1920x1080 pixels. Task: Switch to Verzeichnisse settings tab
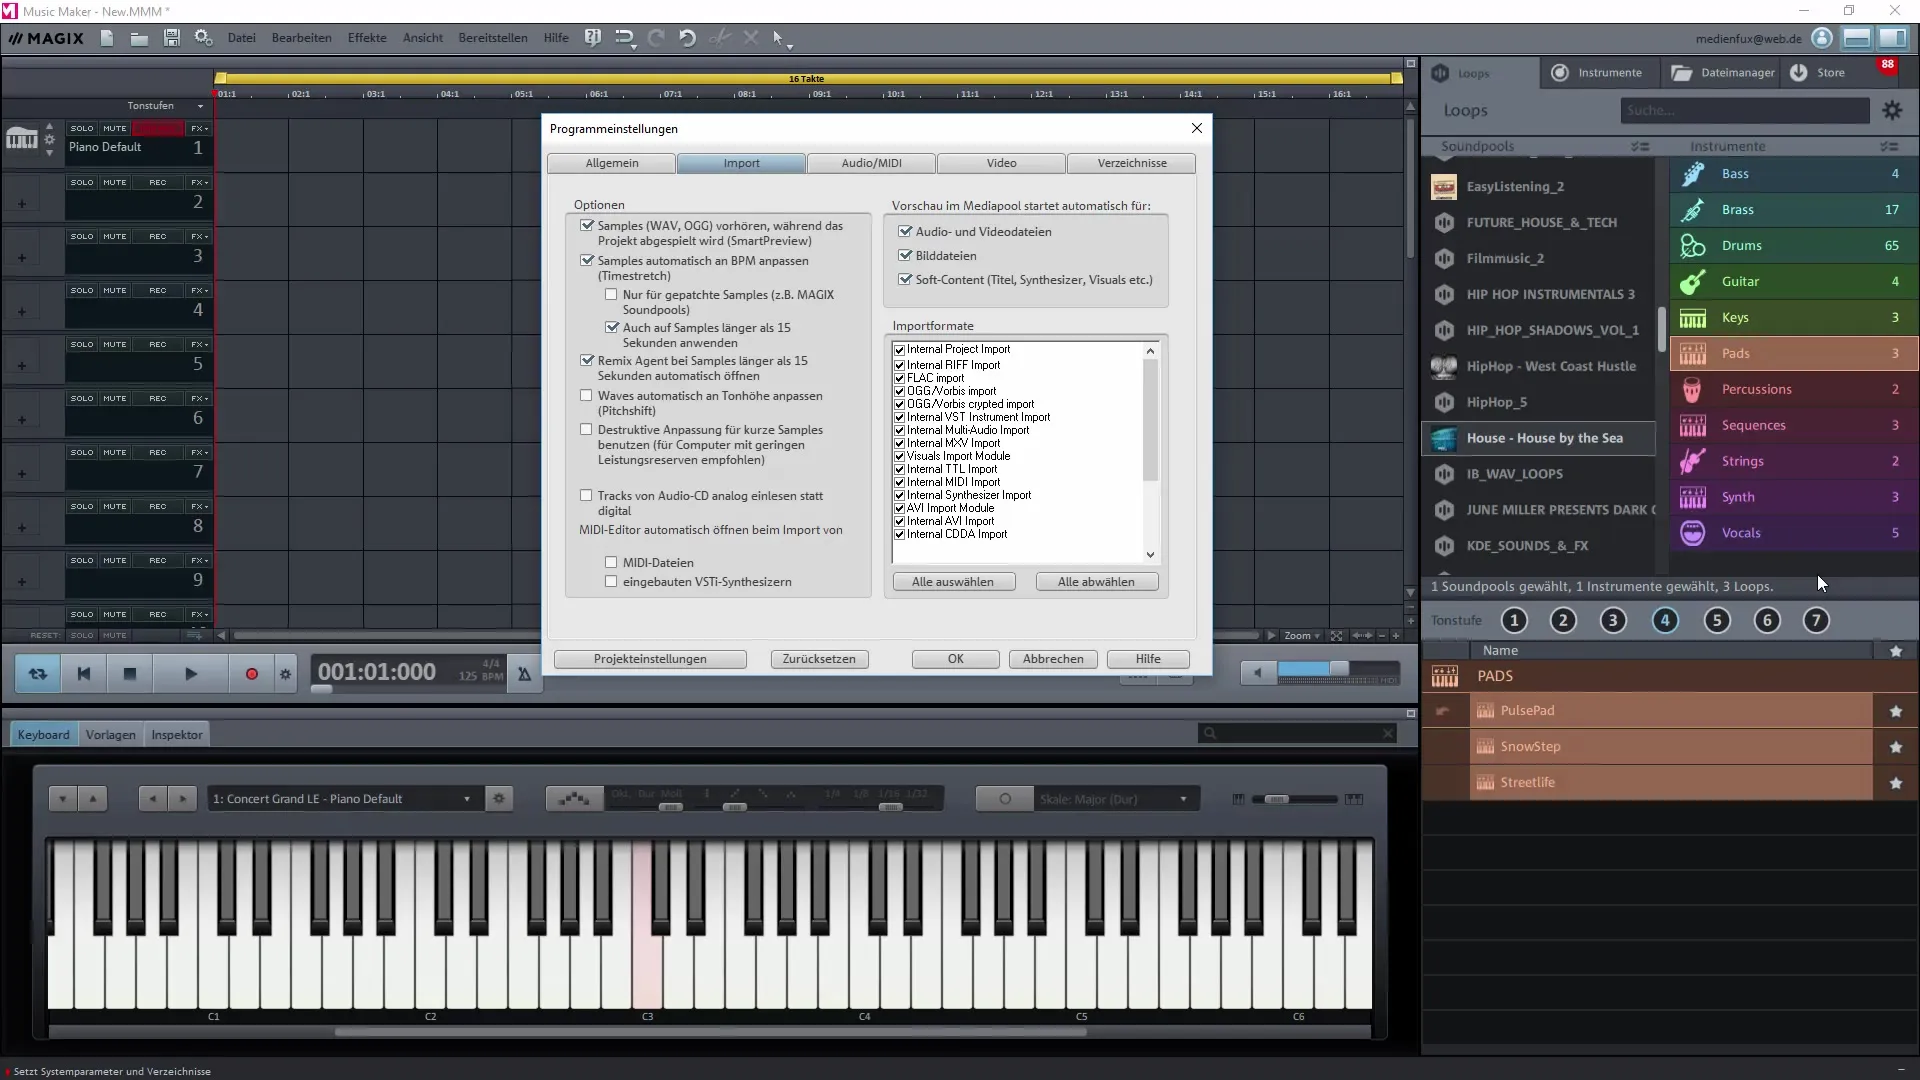coord(1131,163)
